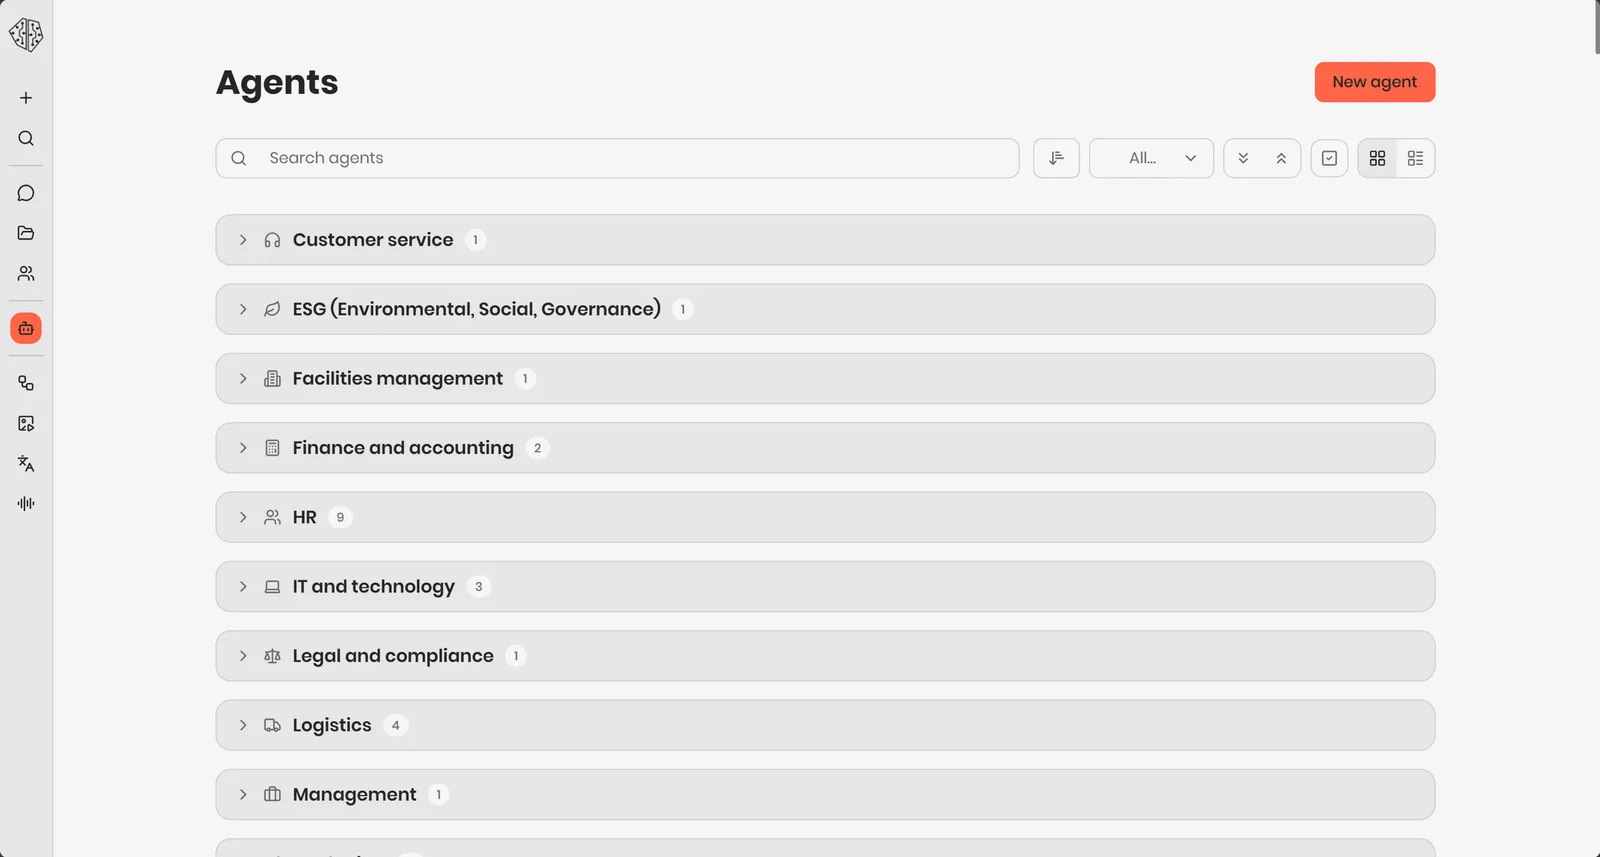Screen dimensions: 1600x857
Task: Switch to list view
Action: [1415, 158]
